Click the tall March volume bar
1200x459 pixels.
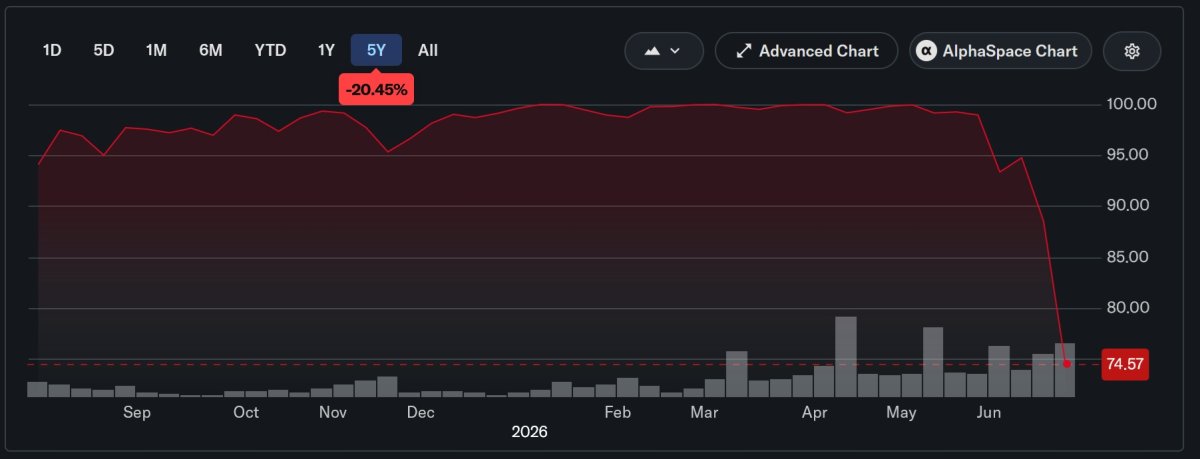point(737,374)
